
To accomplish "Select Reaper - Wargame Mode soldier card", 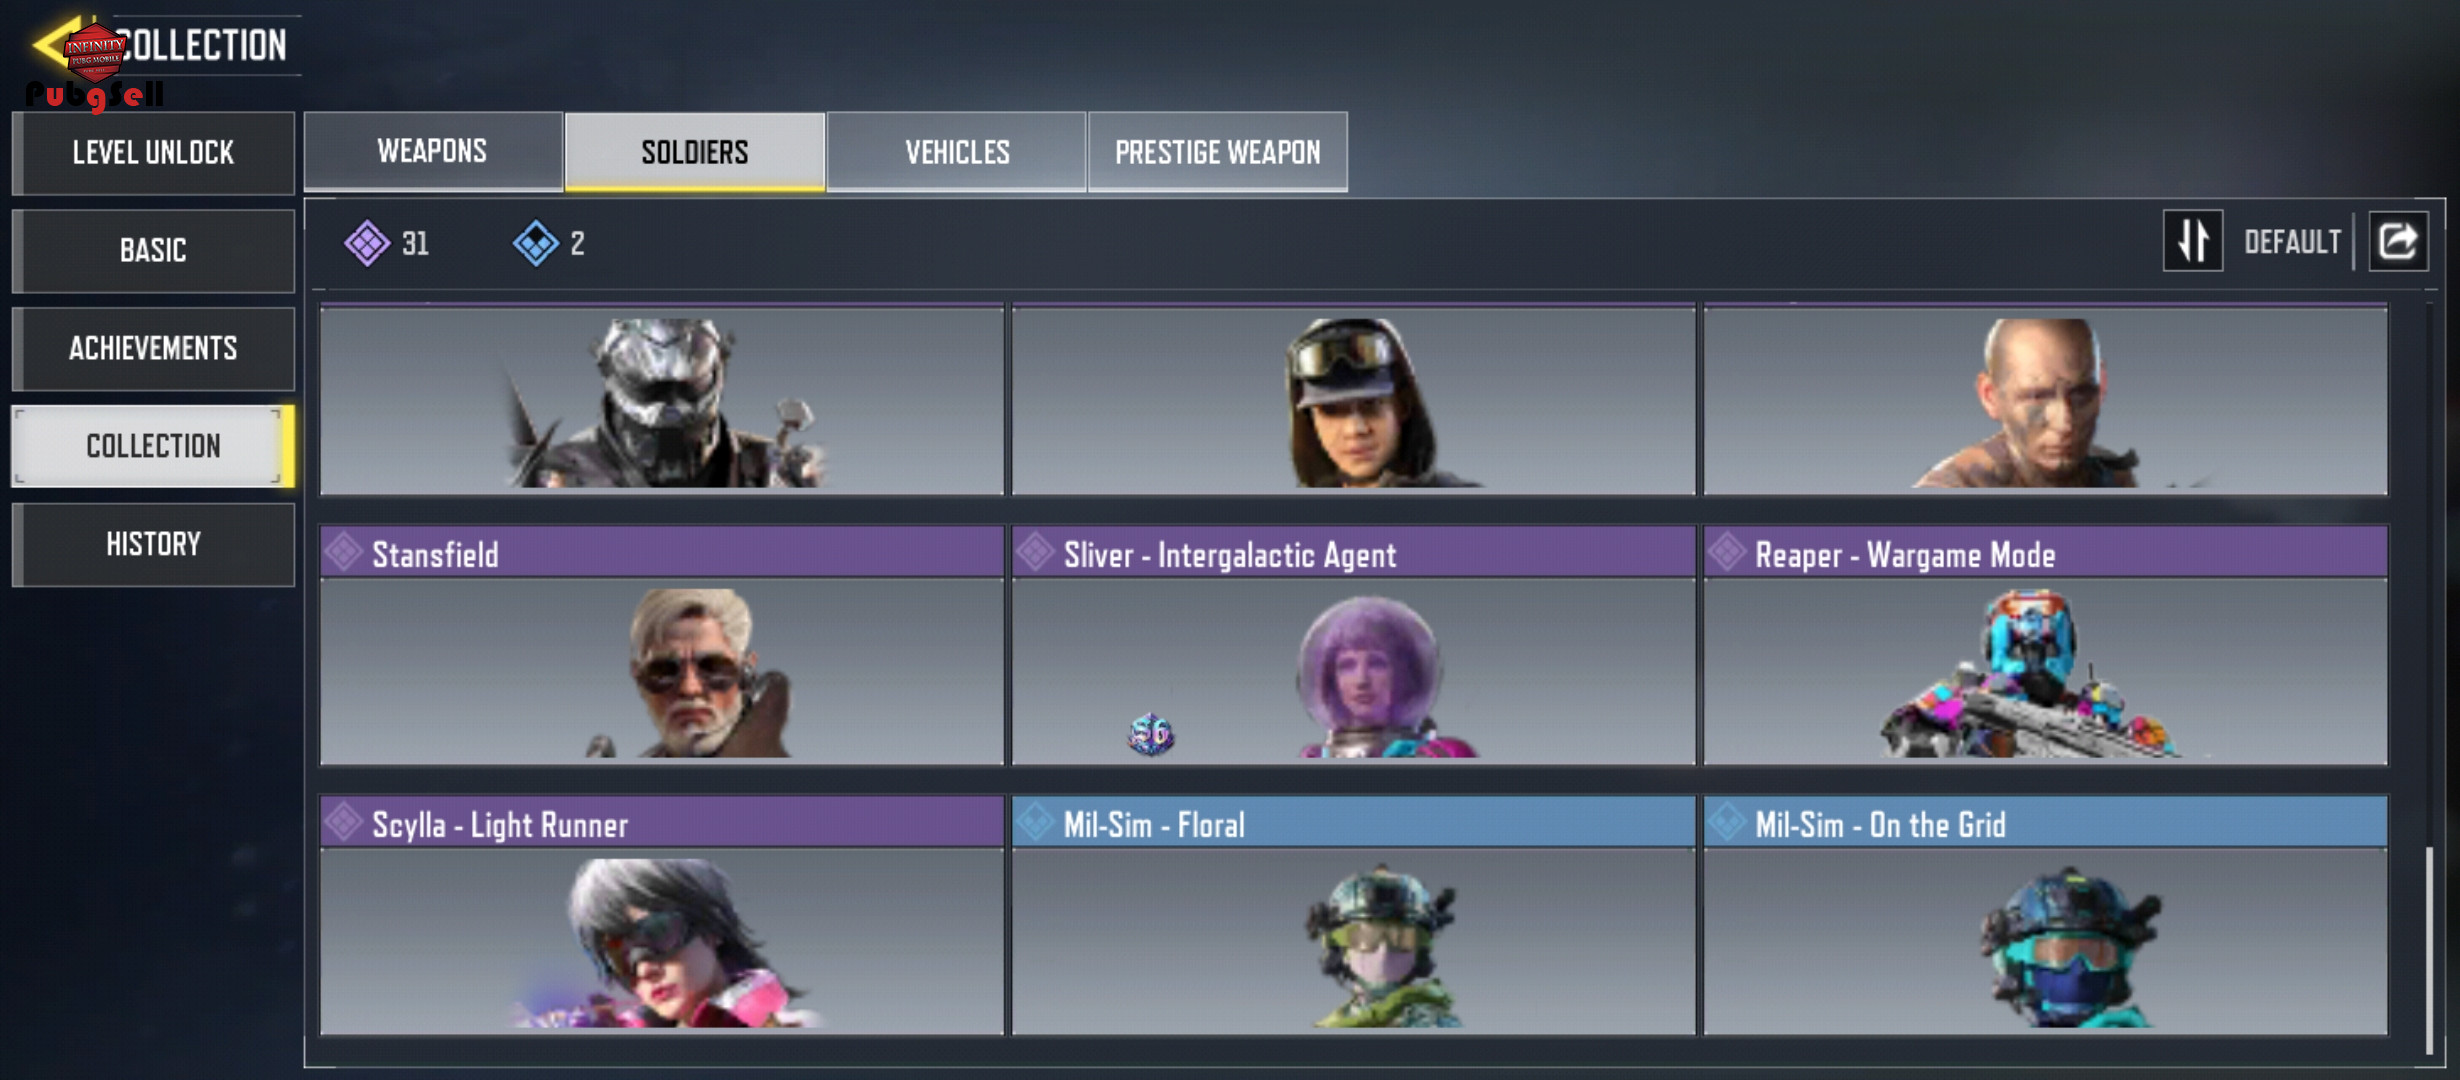I will [2045, 645].
